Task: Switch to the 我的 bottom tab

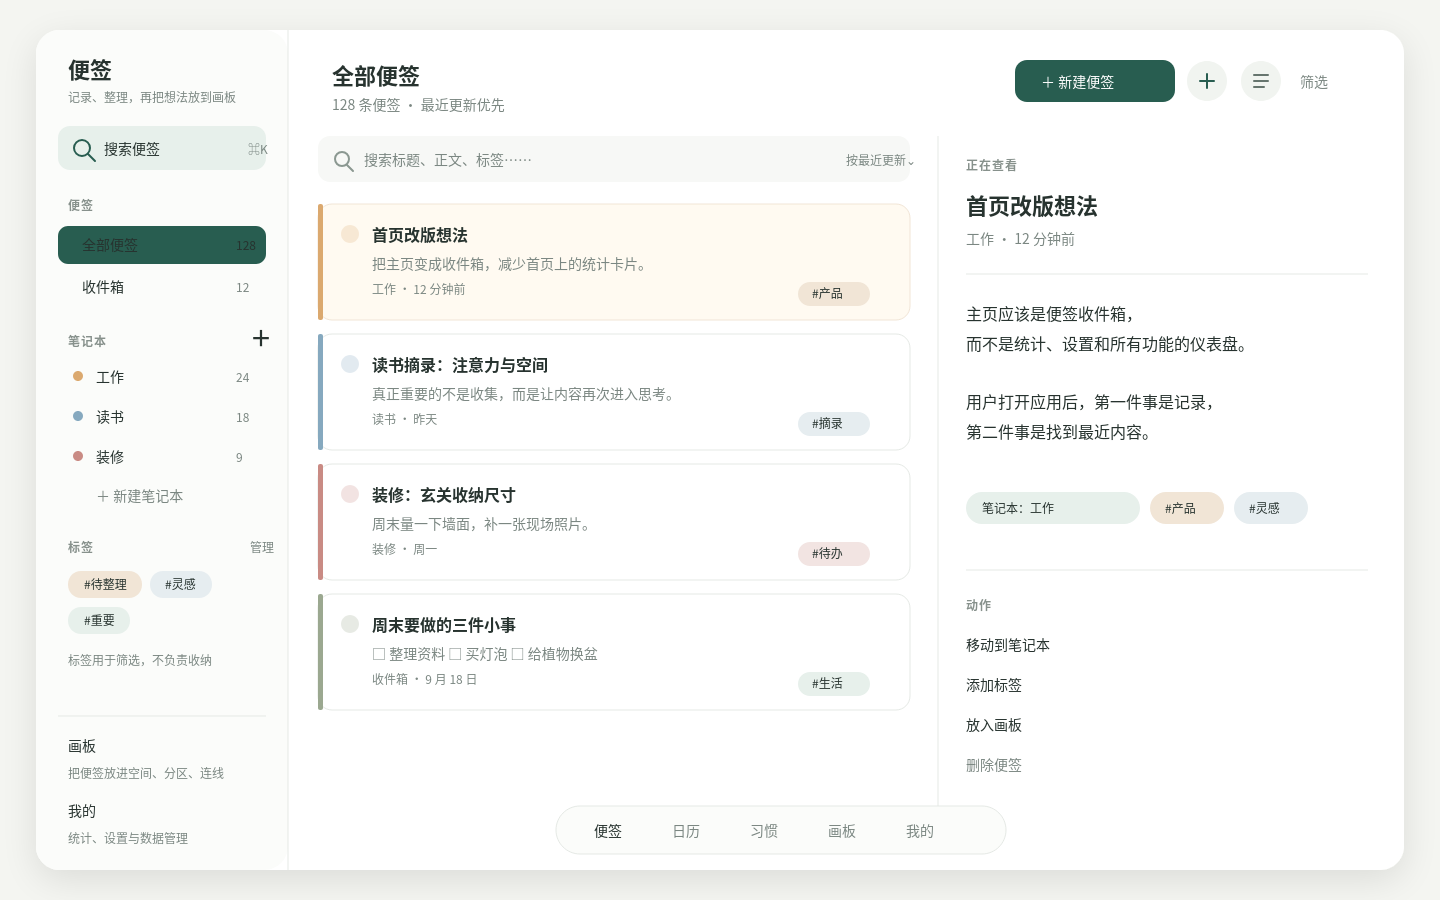Action: coord(920,831)
